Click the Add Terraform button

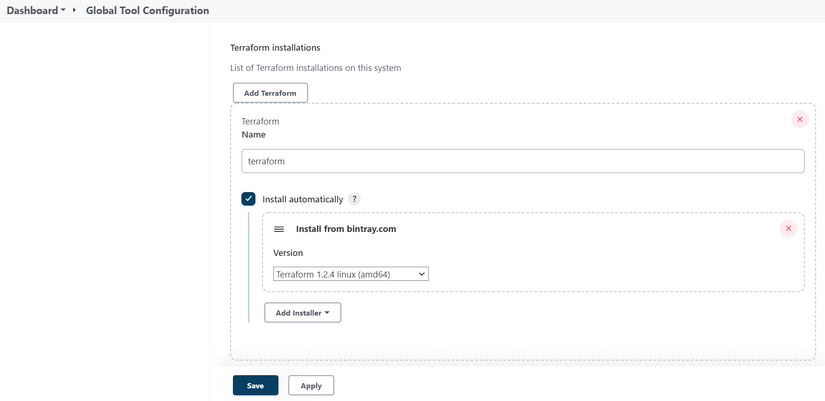(x=270, y=93)
